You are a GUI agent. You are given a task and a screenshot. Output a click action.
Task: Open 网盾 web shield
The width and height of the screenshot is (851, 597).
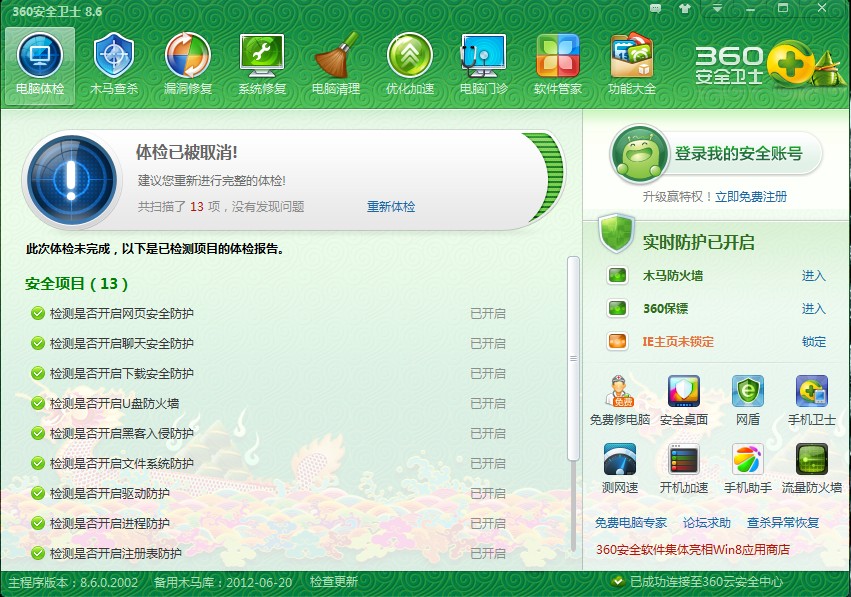(x=748, y=400)
